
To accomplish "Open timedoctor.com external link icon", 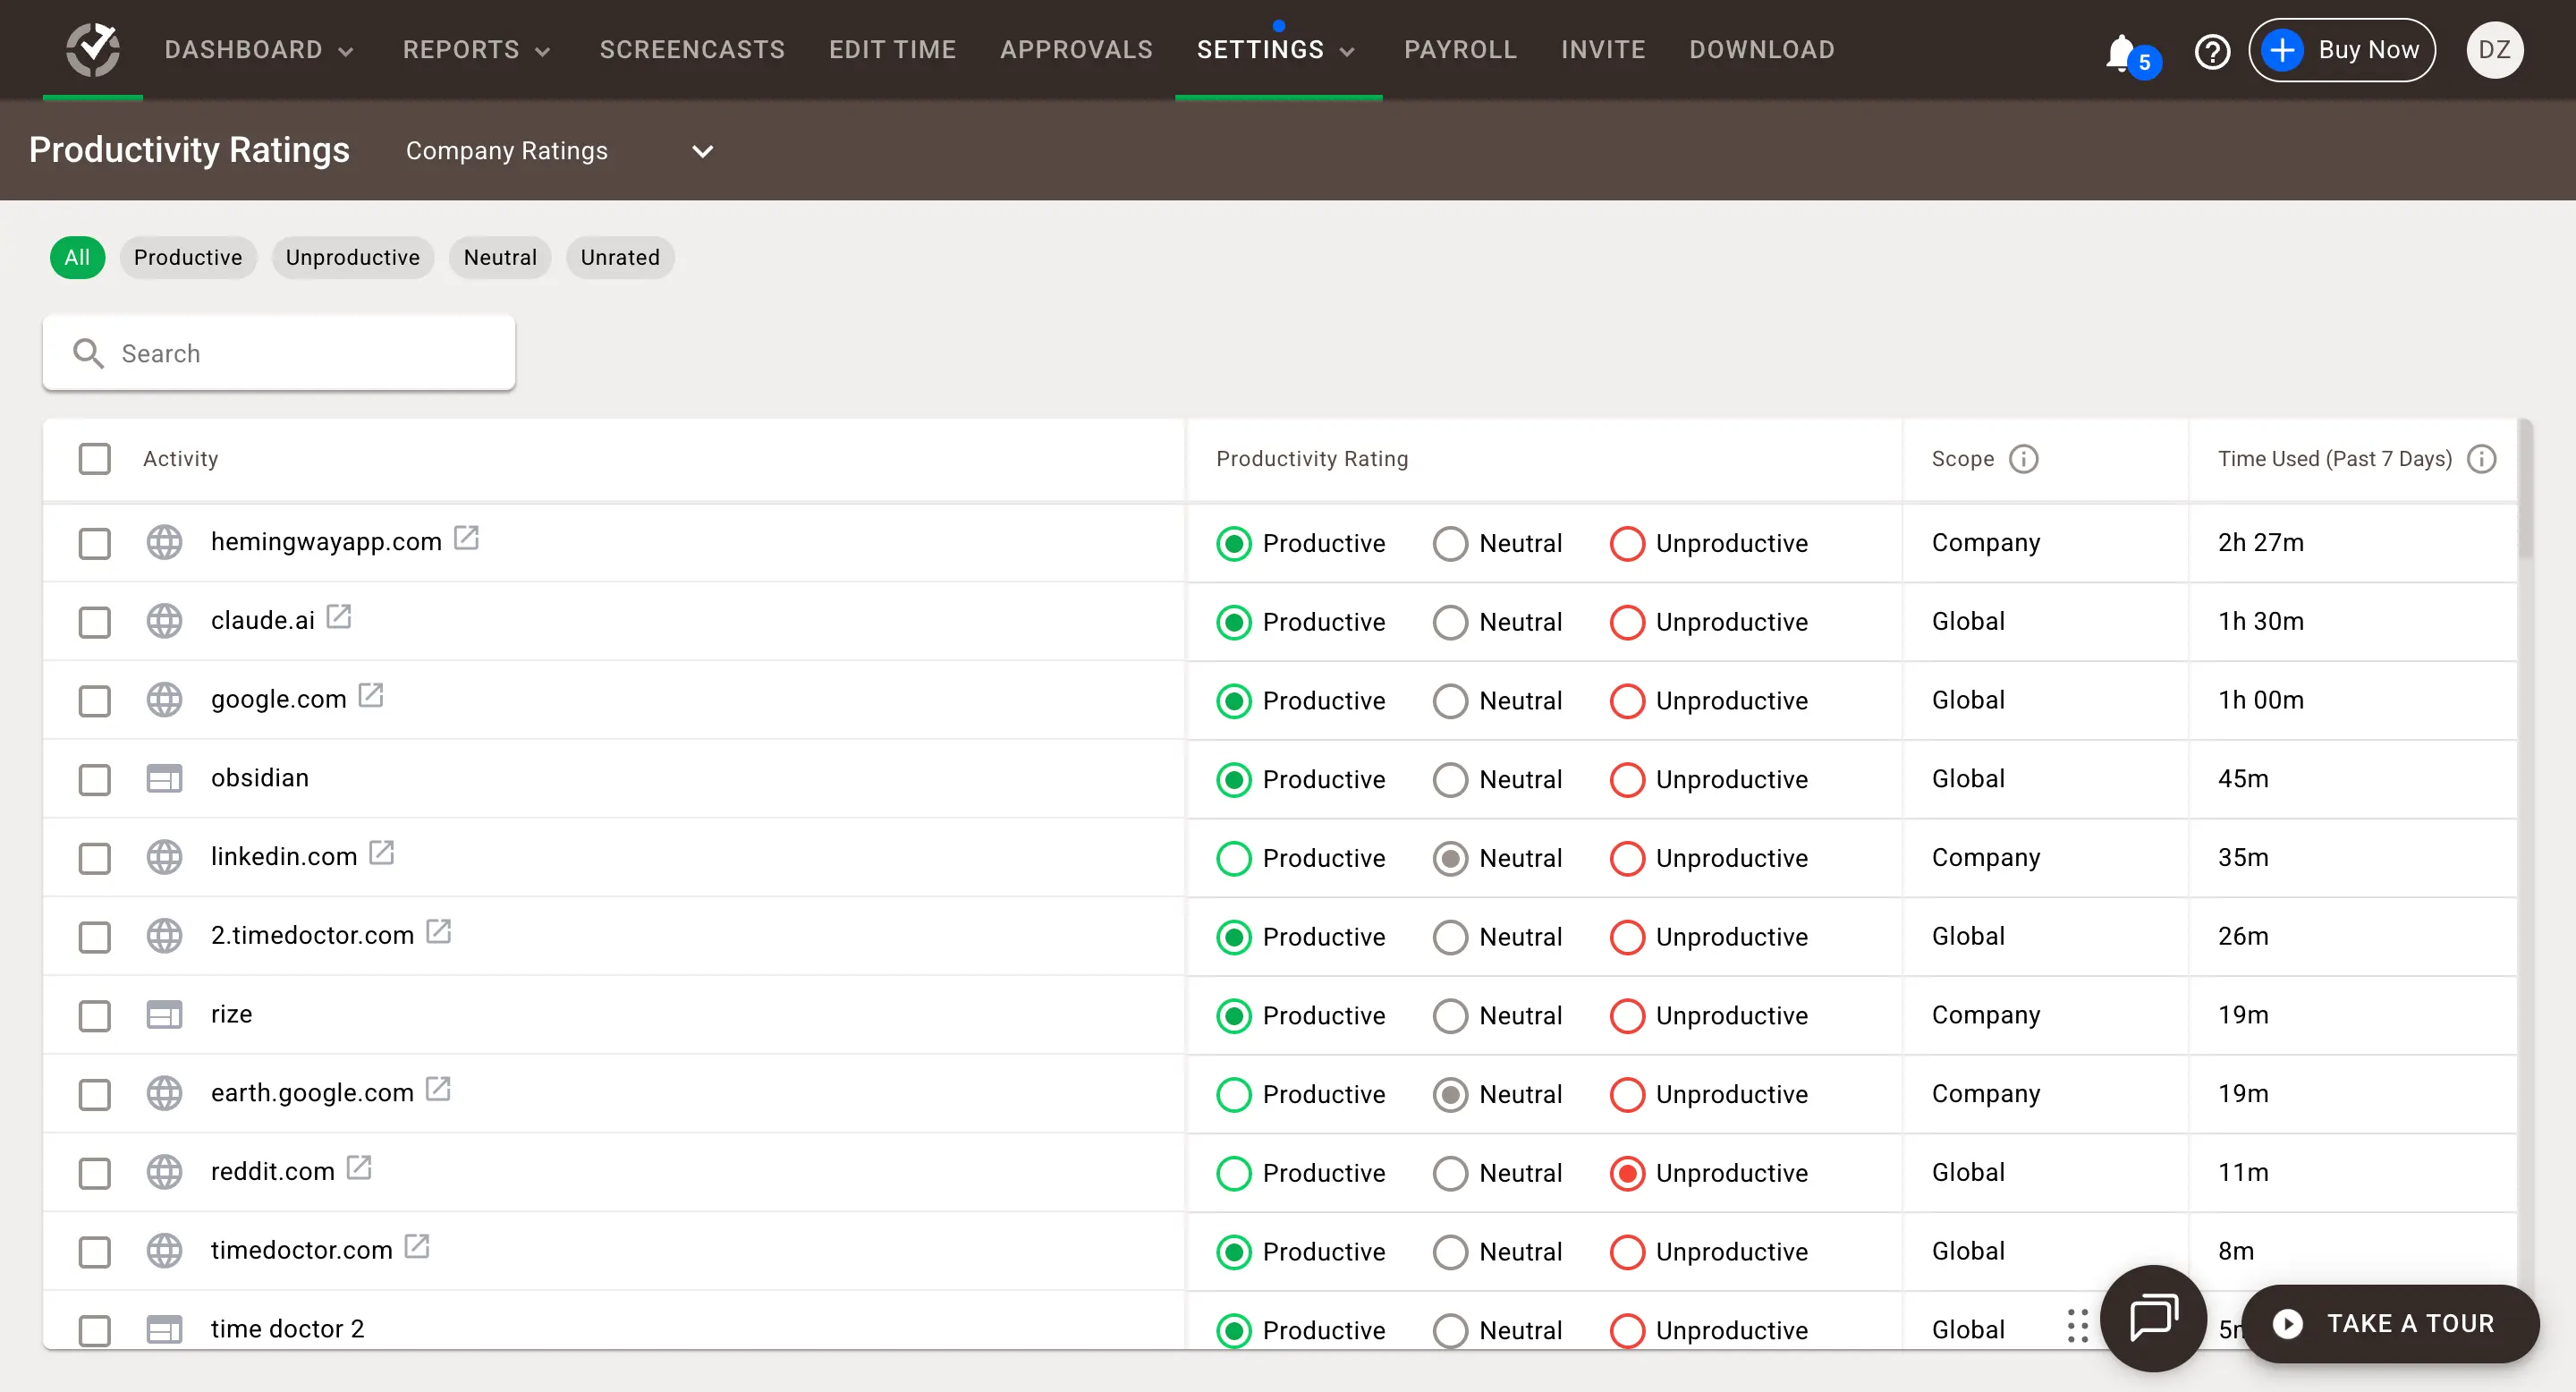I will pyautogui.click(x=417, y=1247).
